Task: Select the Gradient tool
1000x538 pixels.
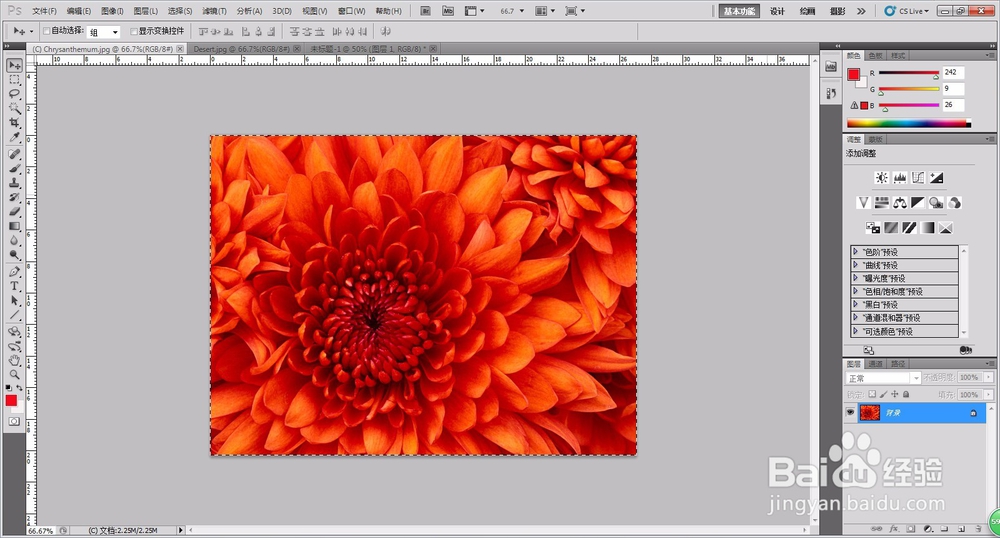Action: pos(14,226)
